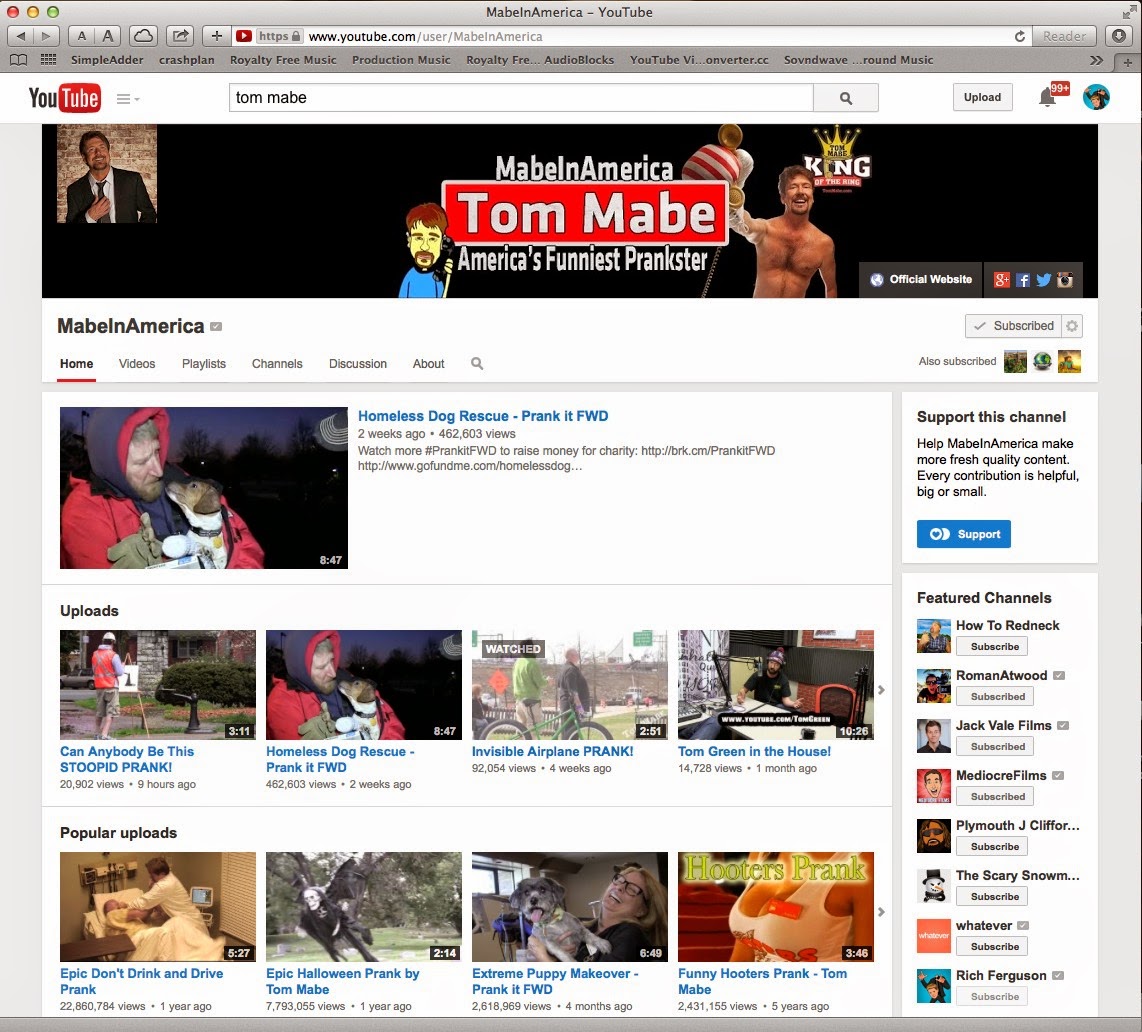Toggle Subscribed for MediocreFilms

coord(997,797)
